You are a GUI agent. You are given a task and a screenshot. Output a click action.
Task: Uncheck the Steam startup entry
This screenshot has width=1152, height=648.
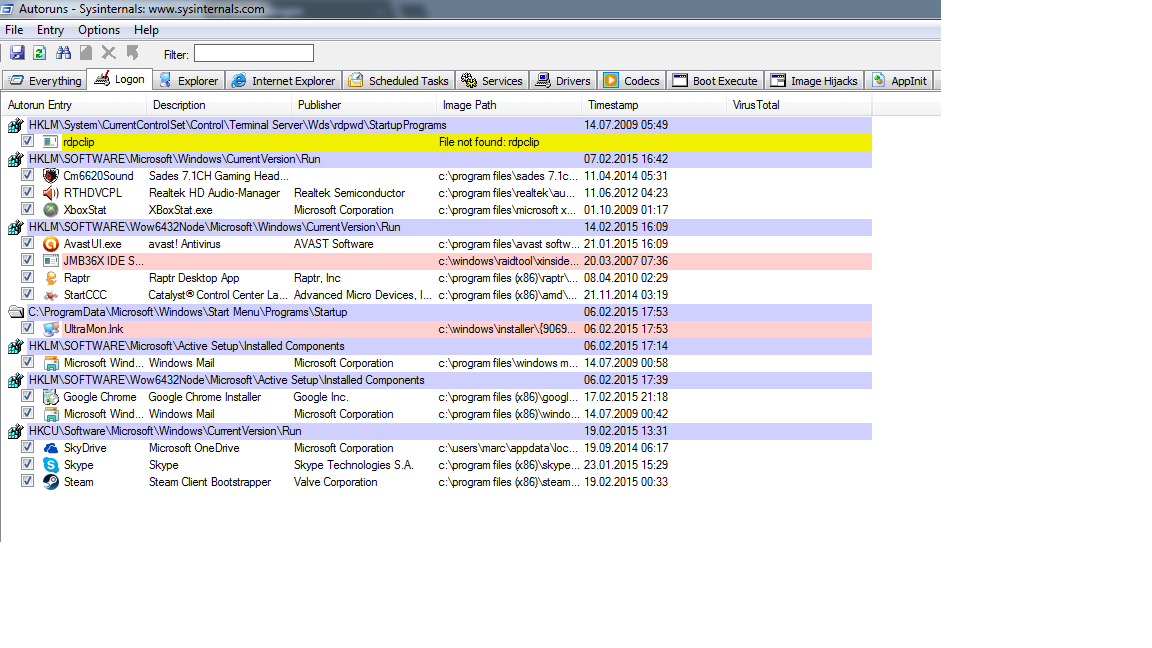point(27,481)
